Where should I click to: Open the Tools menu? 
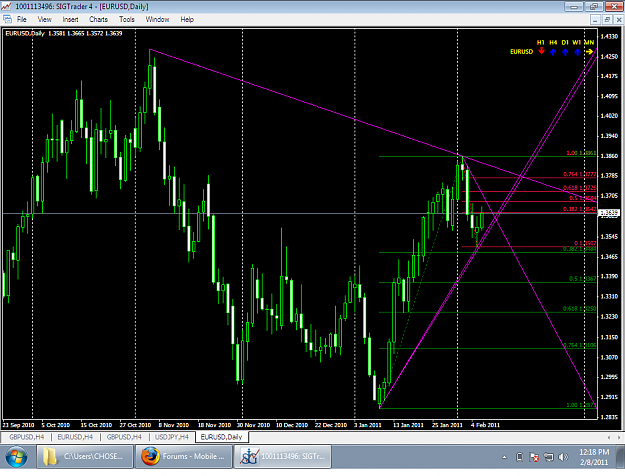pyautogui.click(x=127, y=19)
